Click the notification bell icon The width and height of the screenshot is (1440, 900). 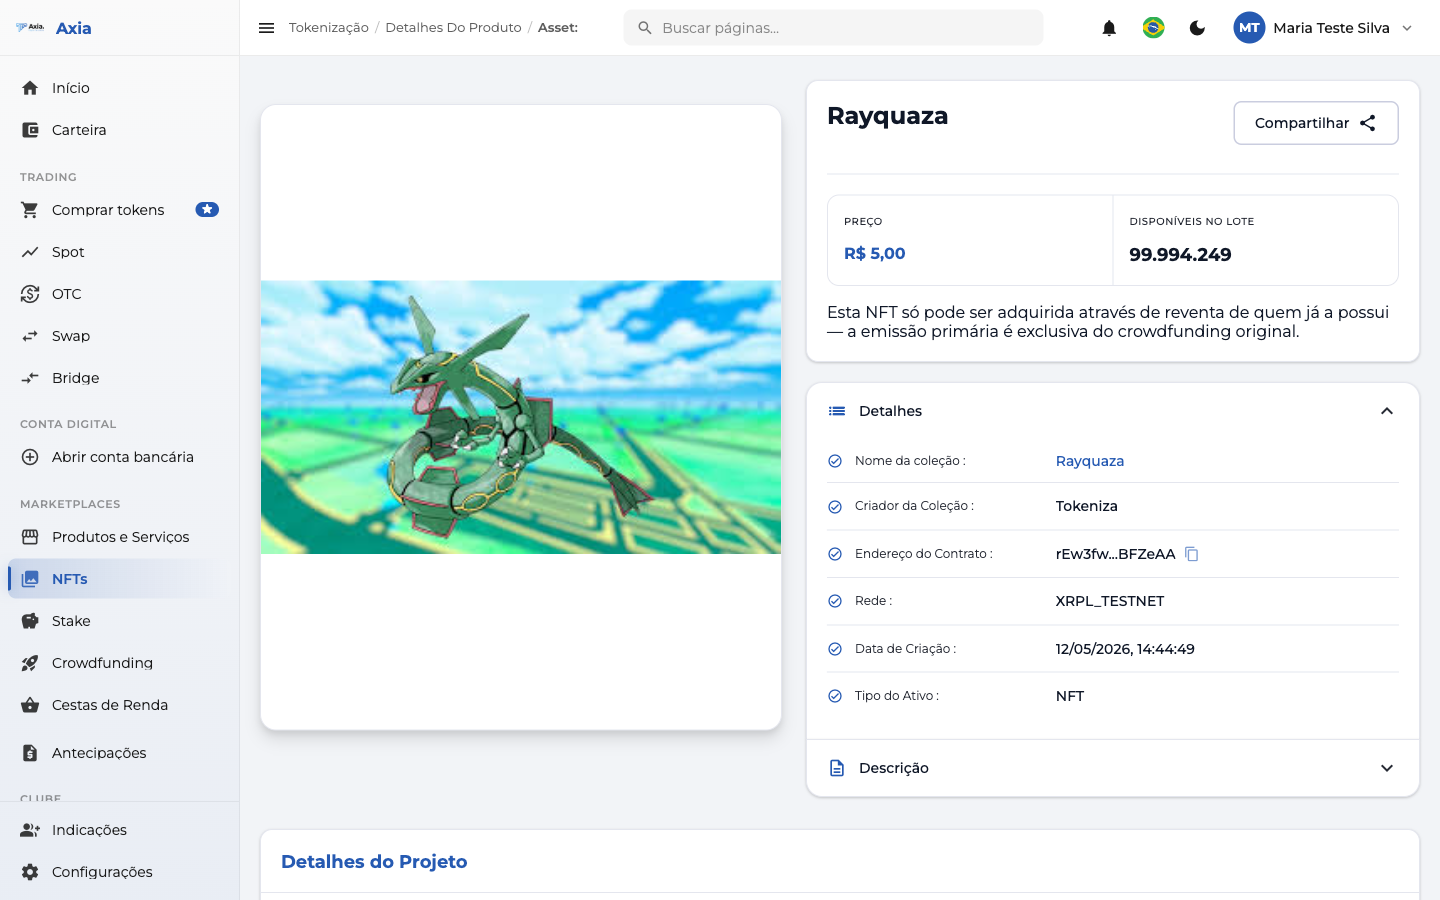click(x=1109, y=28)
